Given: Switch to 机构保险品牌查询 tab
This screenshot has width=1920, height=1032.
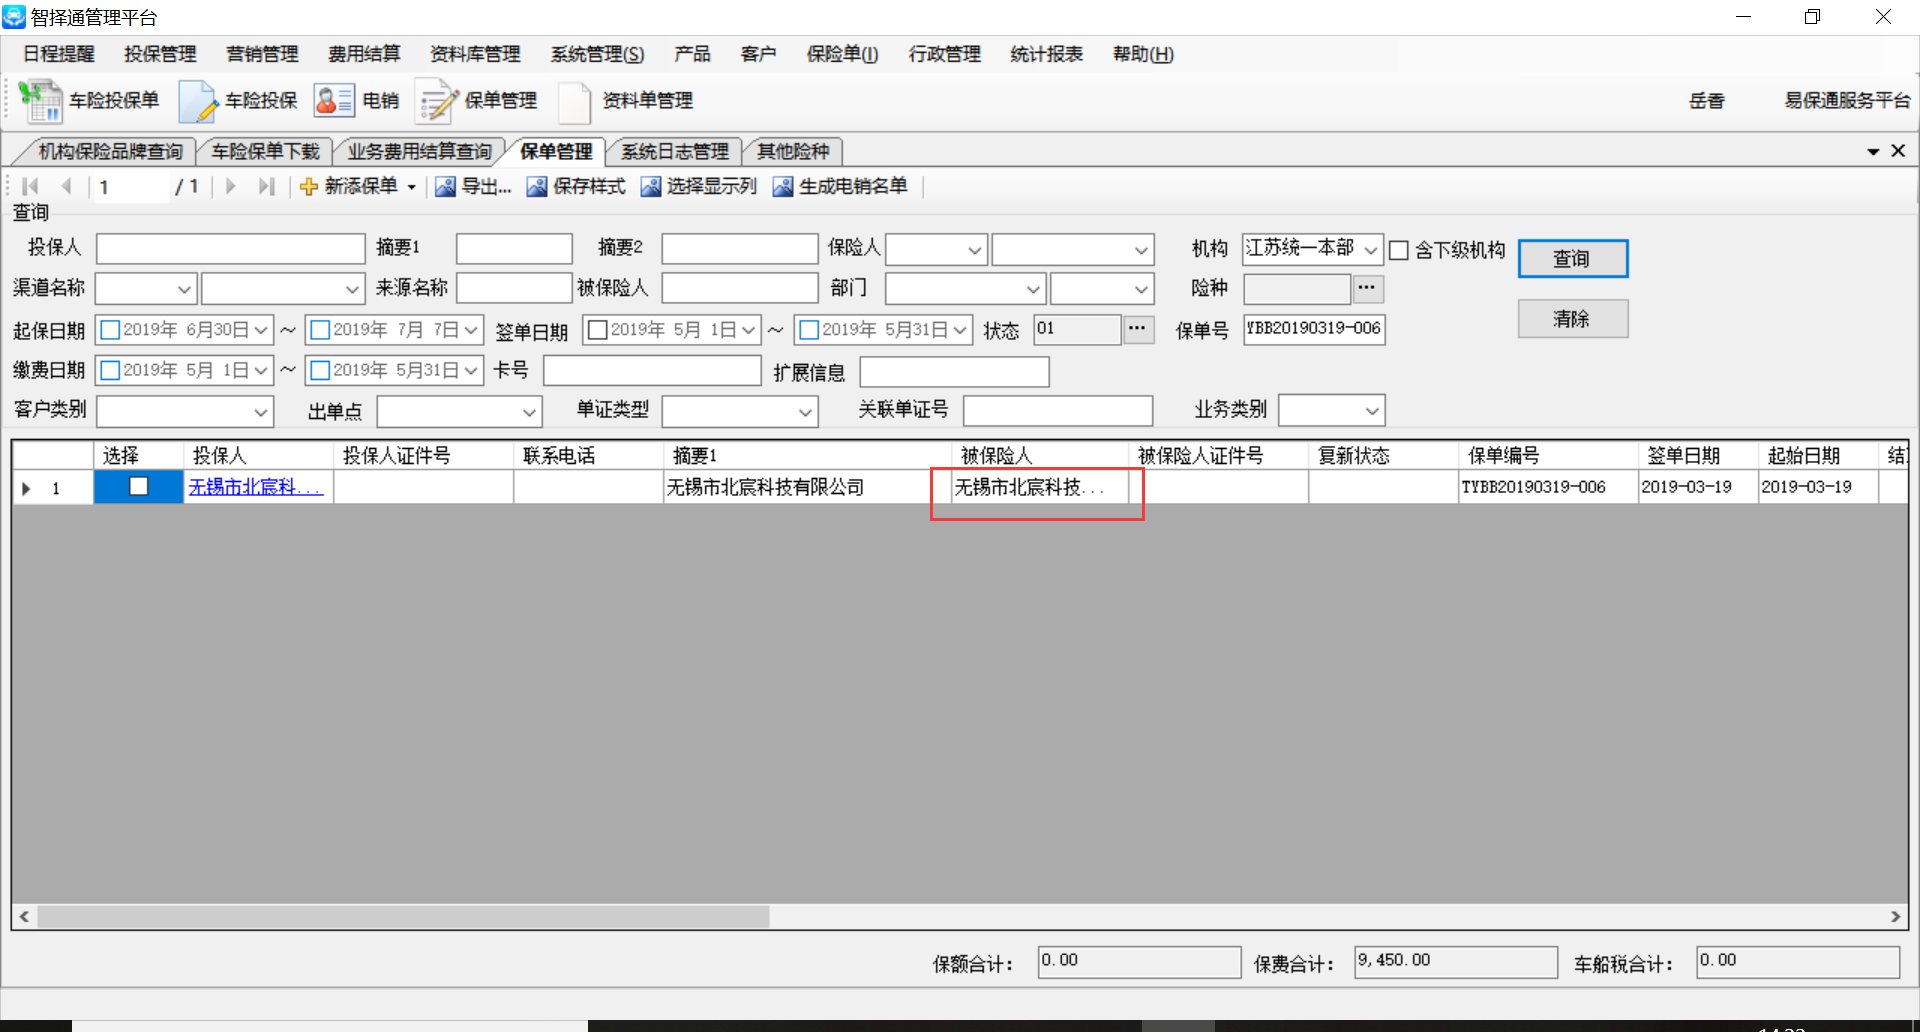Looking at the screenshot, I should click(x=110, y=152).
